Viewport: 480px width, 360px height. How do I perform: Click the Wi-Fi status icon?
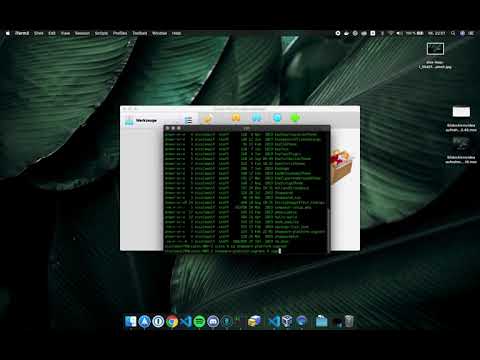tap(390, 33)
